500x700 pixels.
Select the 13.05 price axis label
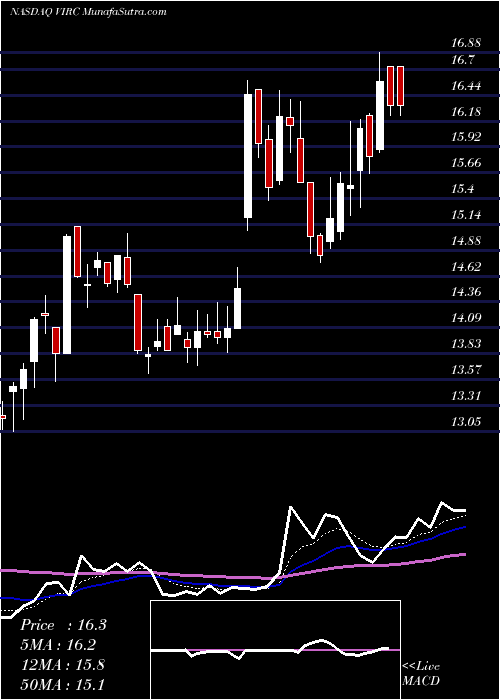(466, 421)
